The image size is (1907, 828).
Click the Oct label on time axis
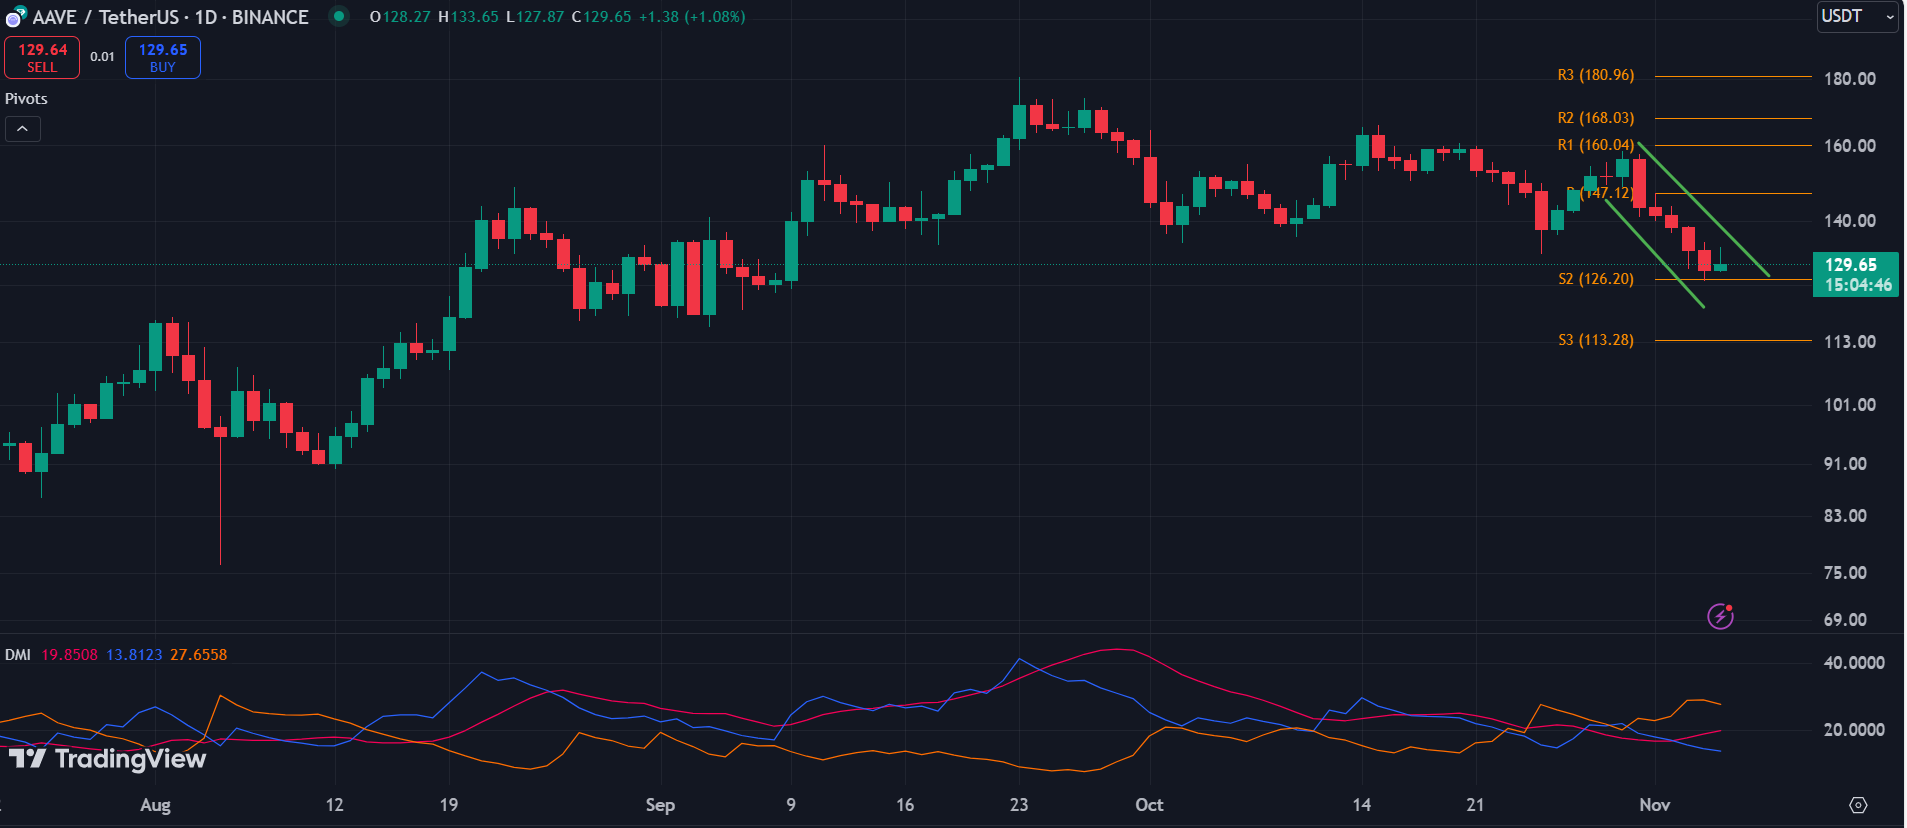pyautogui.click(x=1149, y=805)
